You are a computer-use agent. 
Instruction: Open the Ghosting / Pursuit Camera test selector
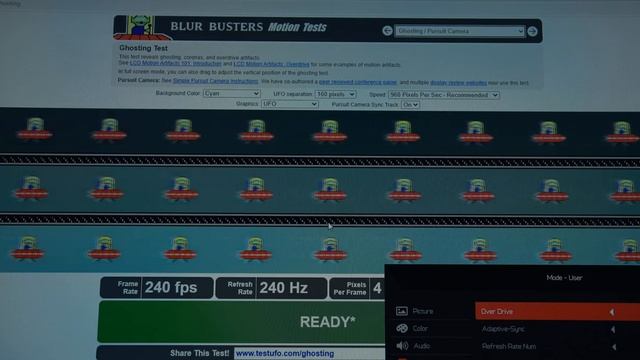pos(460,31)
